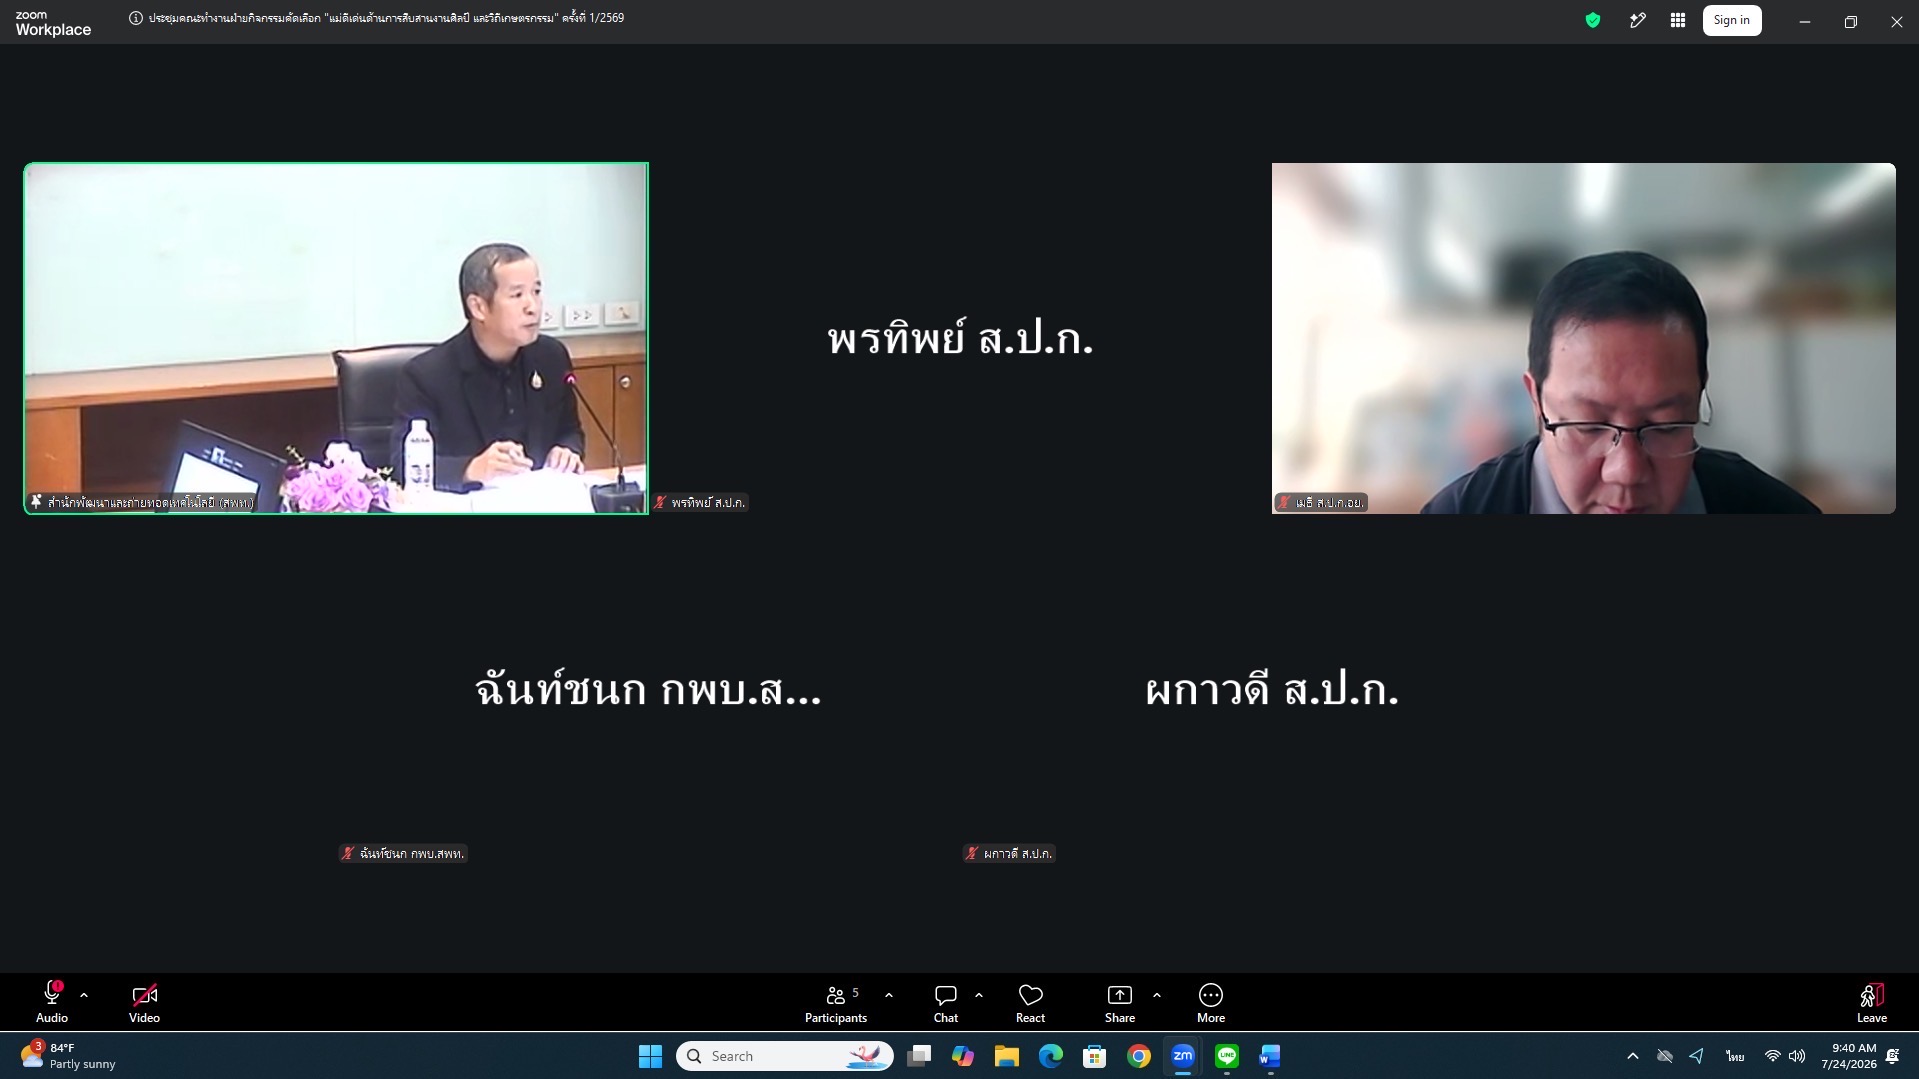The height and width of the screenshot is (1079, 1919).
Task: Click the Zoom taskbar icon
Action: (x=1183, y=1056)
